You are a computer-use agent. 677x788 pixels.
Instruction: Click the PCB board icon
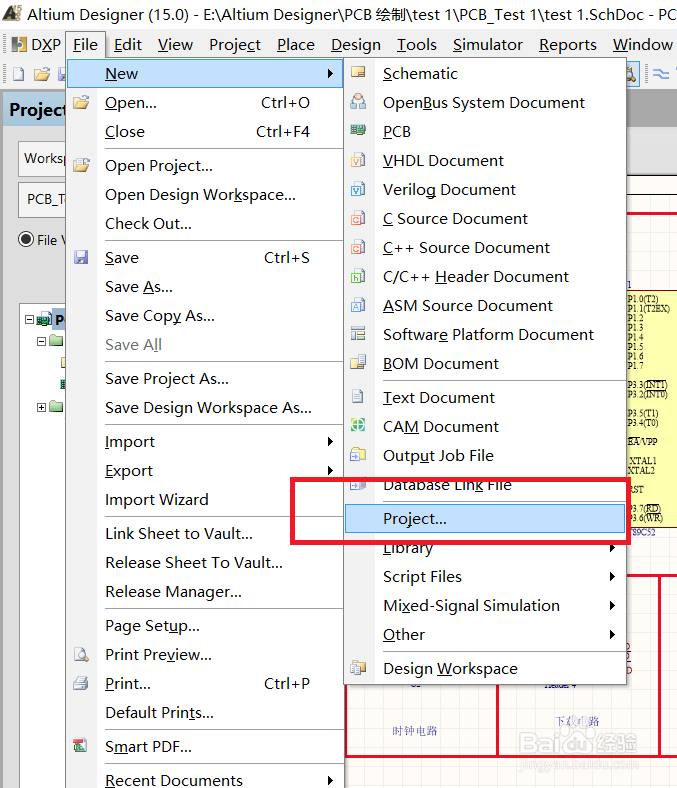point(358,130)
